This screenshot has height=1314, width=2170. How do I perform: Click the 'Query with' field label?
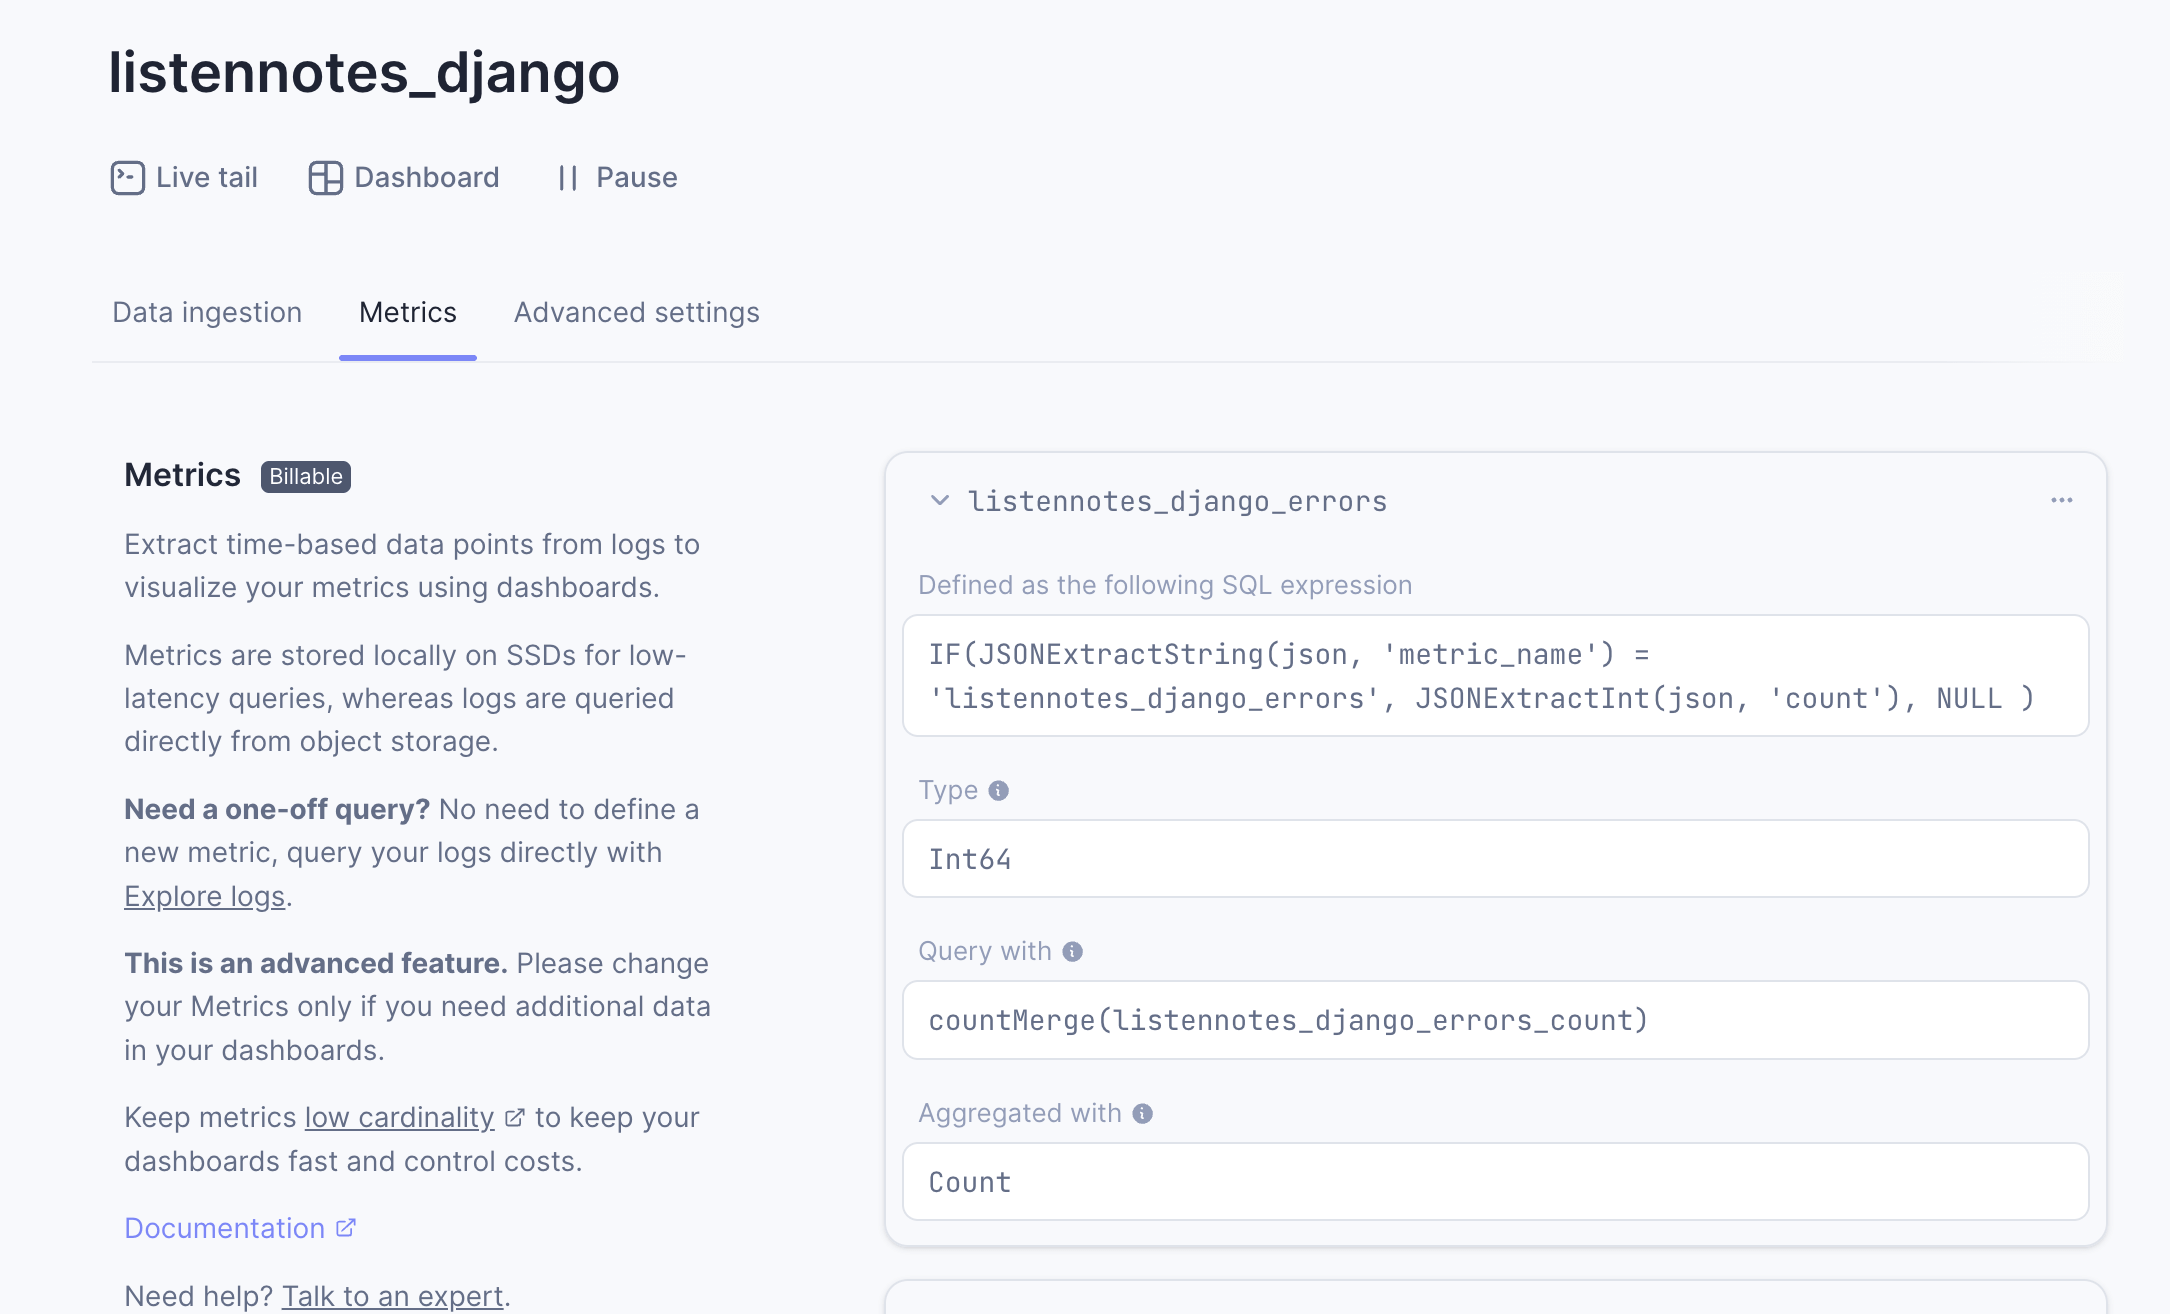pyautogui.click(x=985, y=951)
